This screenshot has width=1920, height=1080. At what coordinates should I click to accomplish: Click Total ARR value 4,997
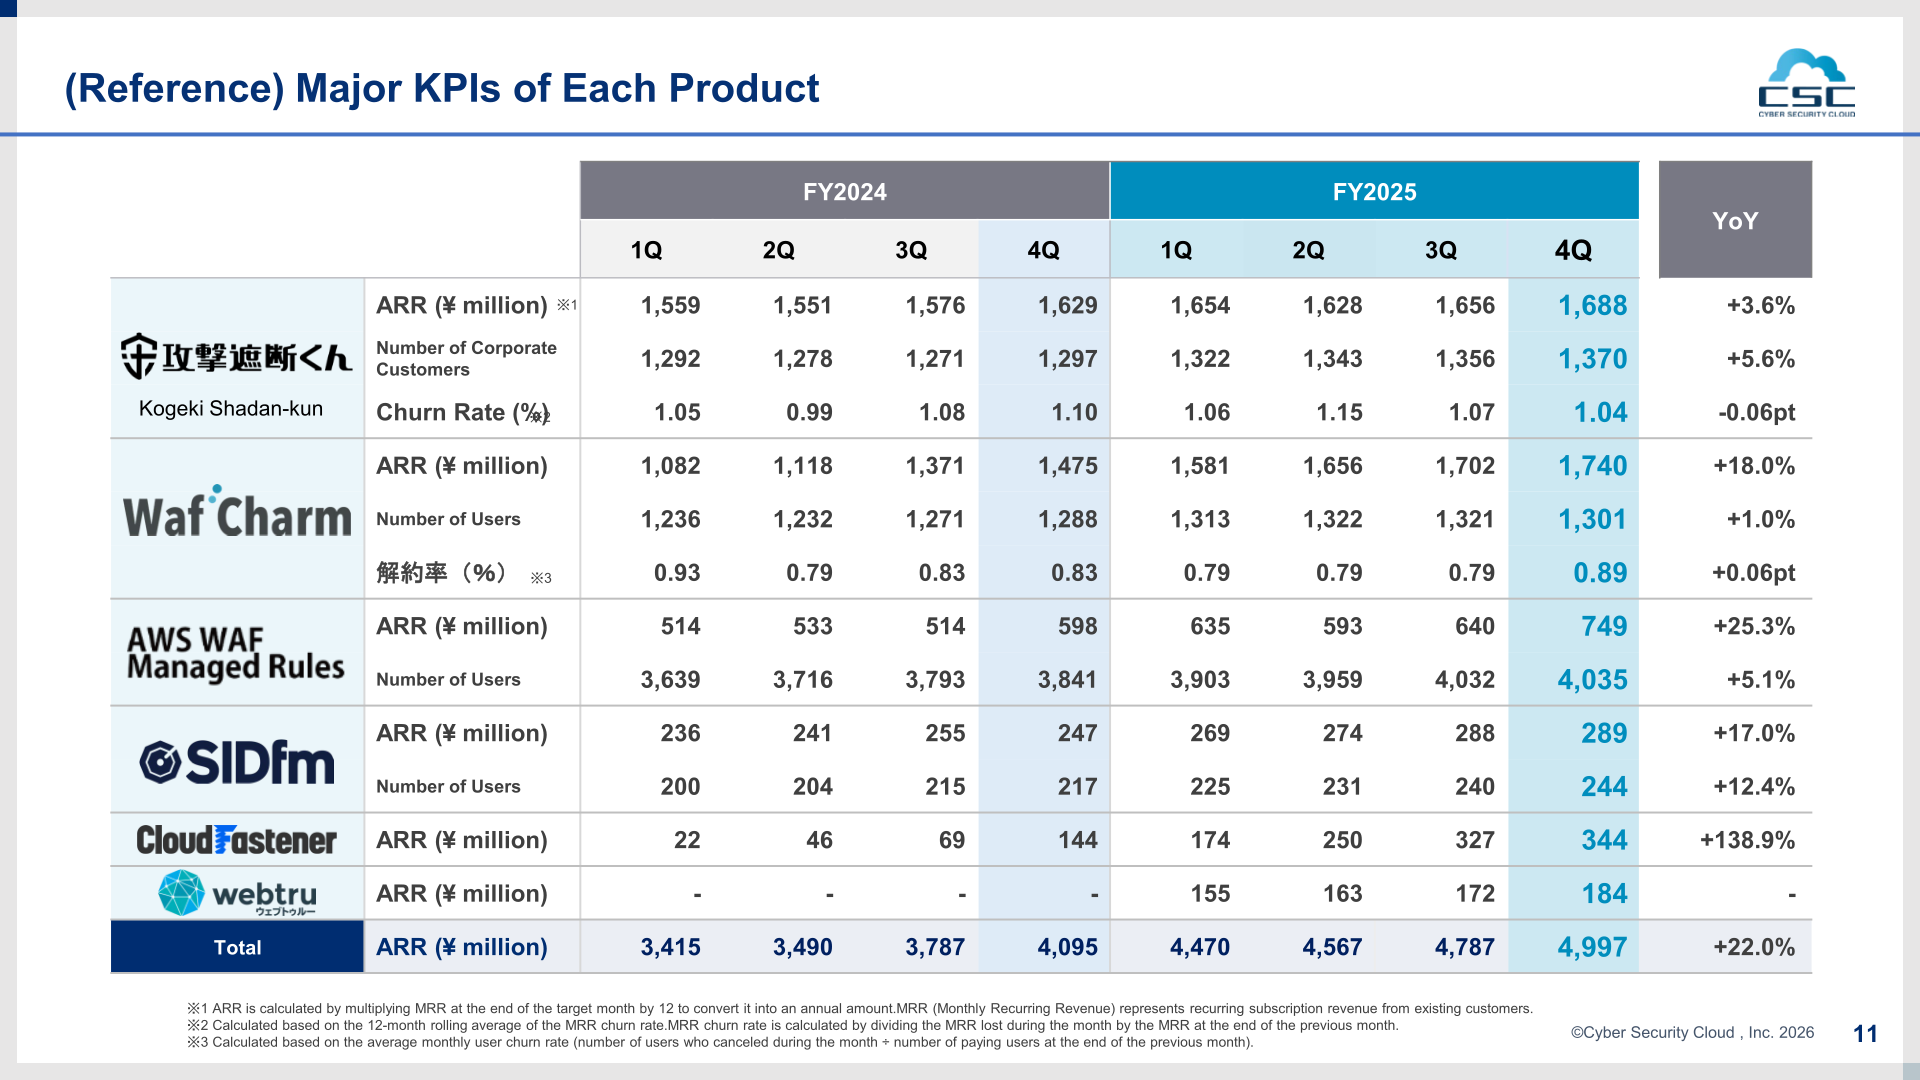click(1592, 947)
